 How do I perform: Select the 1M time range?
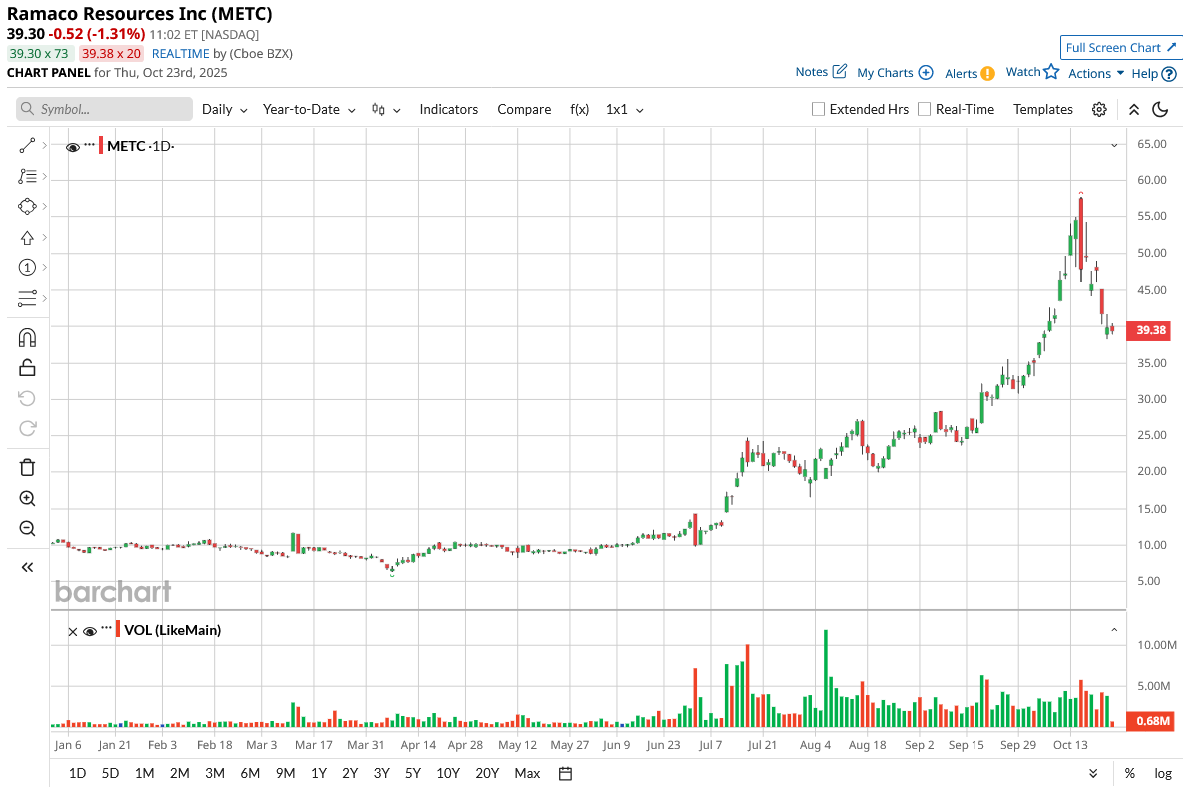[145, 773]
